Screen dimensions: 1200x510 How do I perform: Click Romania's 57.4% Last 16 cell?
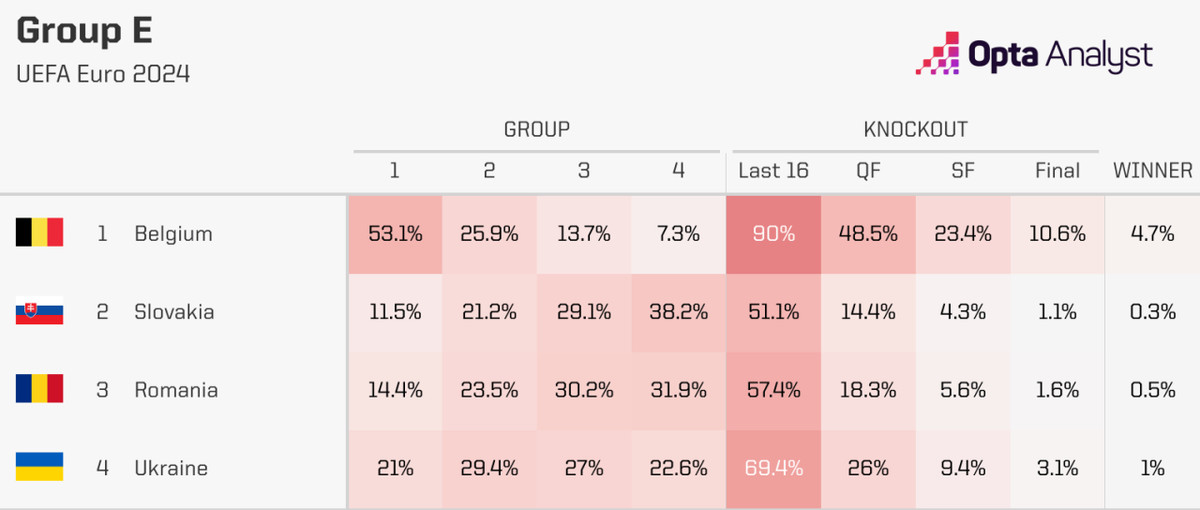[773, 390]
